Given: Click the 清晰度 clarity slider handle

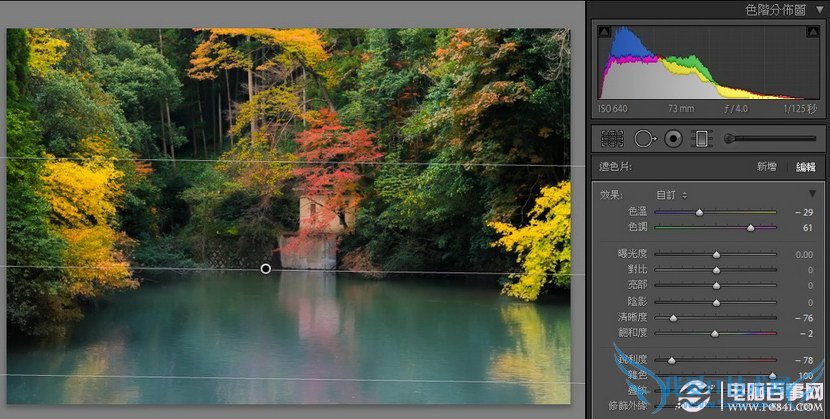Looking at the screenshot, I should pos(673,318).
